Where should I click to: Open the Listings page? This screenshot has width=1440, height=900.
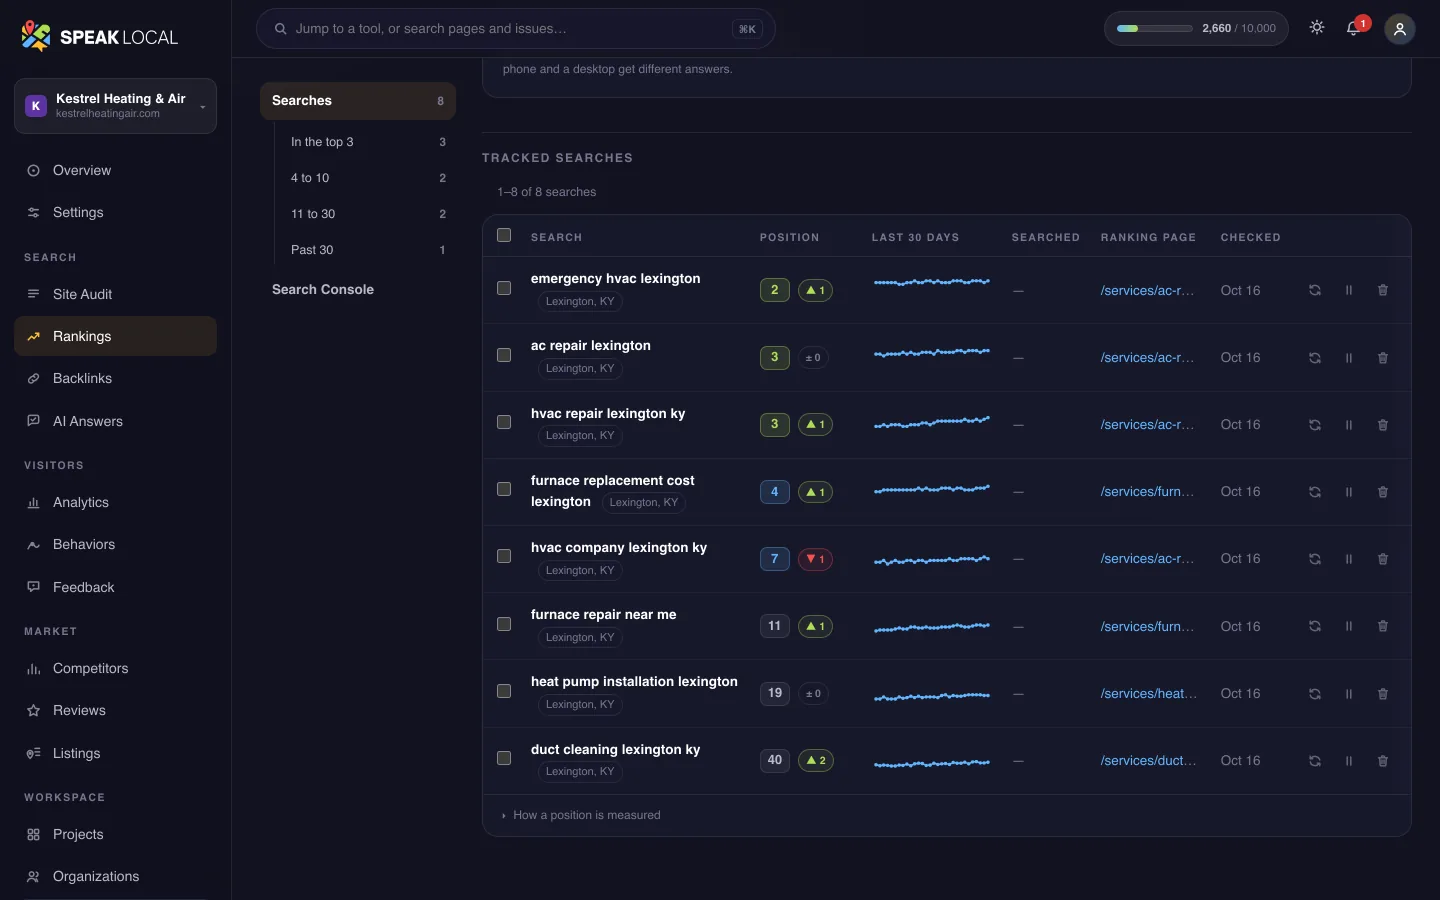pos(115,753)
